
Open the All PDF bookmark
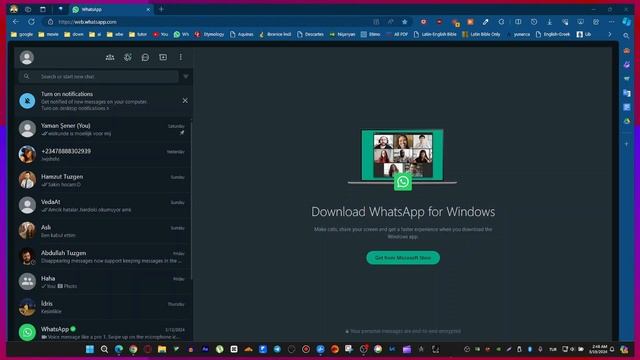tap(397, 34)
